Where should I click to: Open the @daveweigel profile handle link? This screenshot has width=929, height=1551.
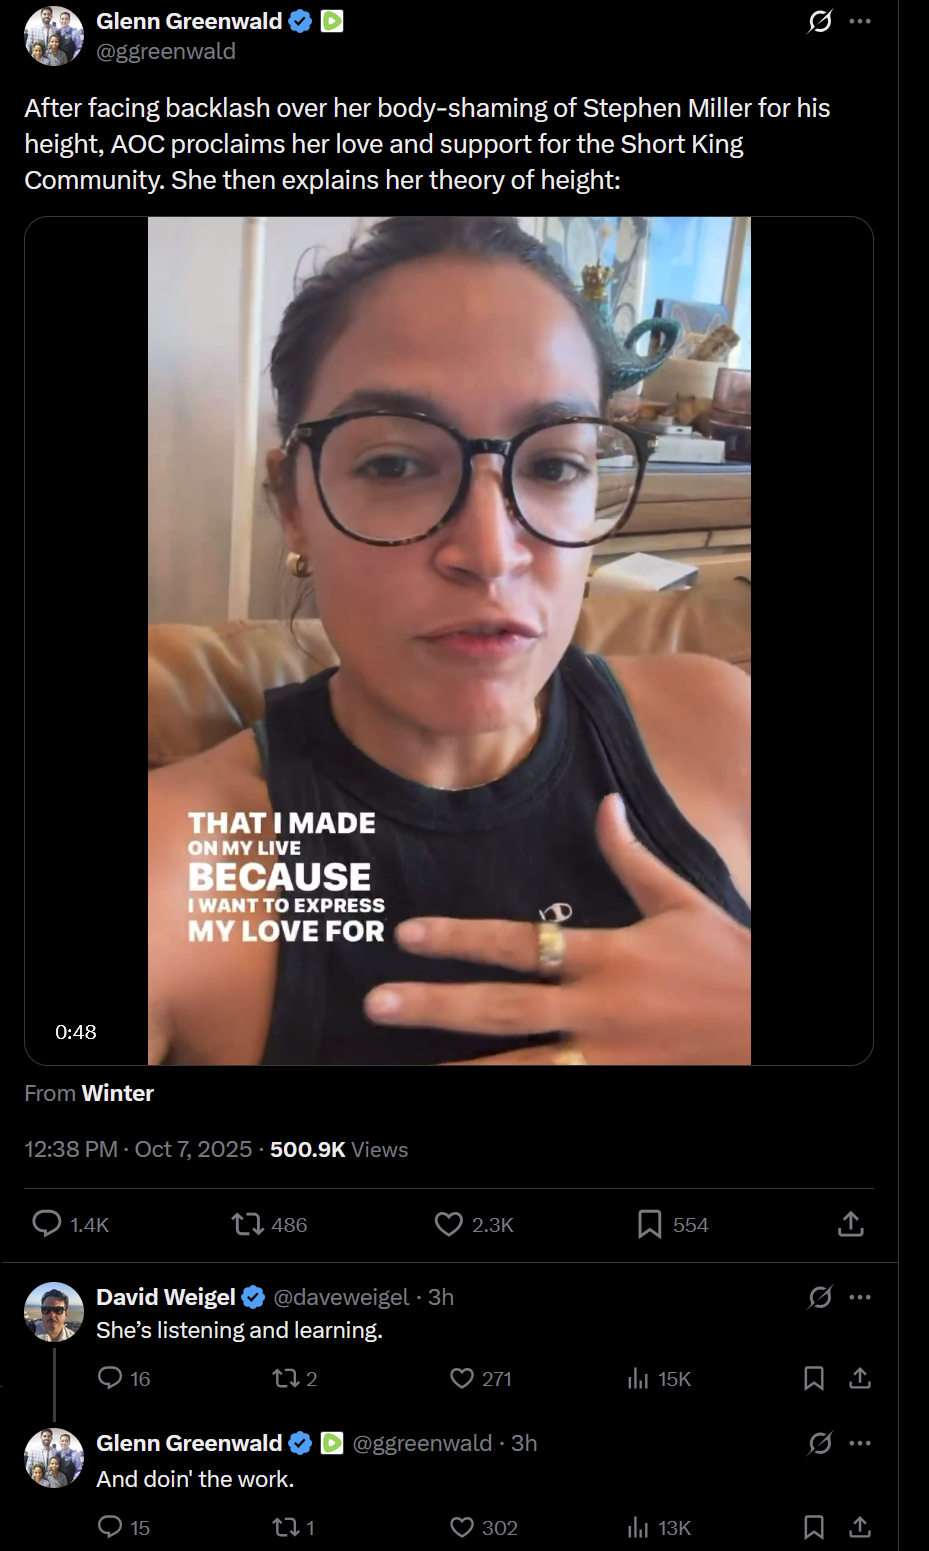[x=341, y=1297]
